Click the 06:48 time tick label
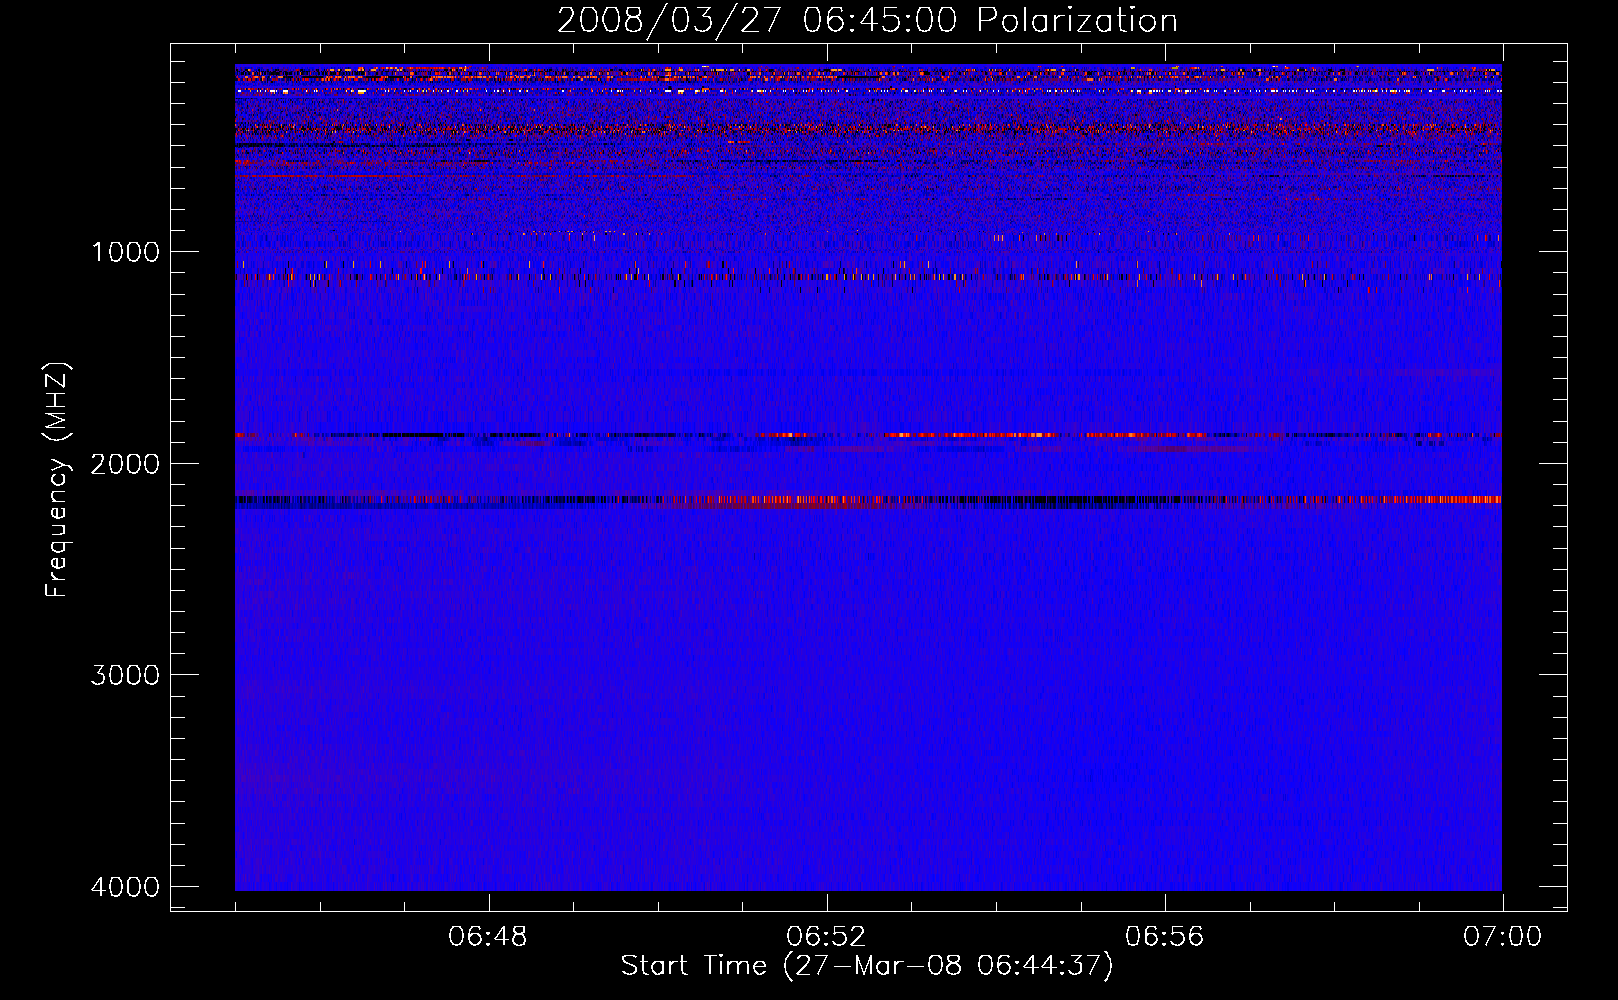 (x=488, y=937)
